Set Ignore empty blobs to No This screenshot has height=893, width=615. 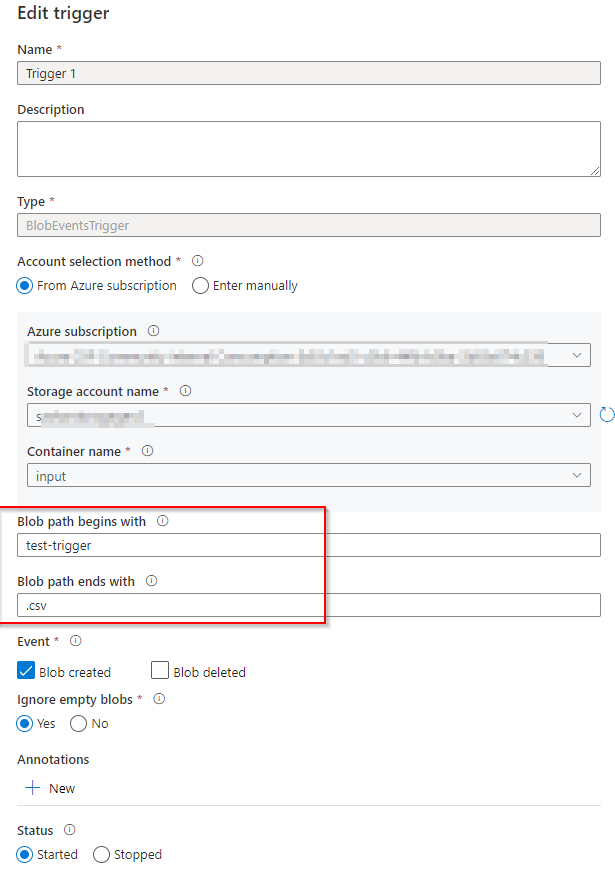pyautogui.click(x=77, y=723)
